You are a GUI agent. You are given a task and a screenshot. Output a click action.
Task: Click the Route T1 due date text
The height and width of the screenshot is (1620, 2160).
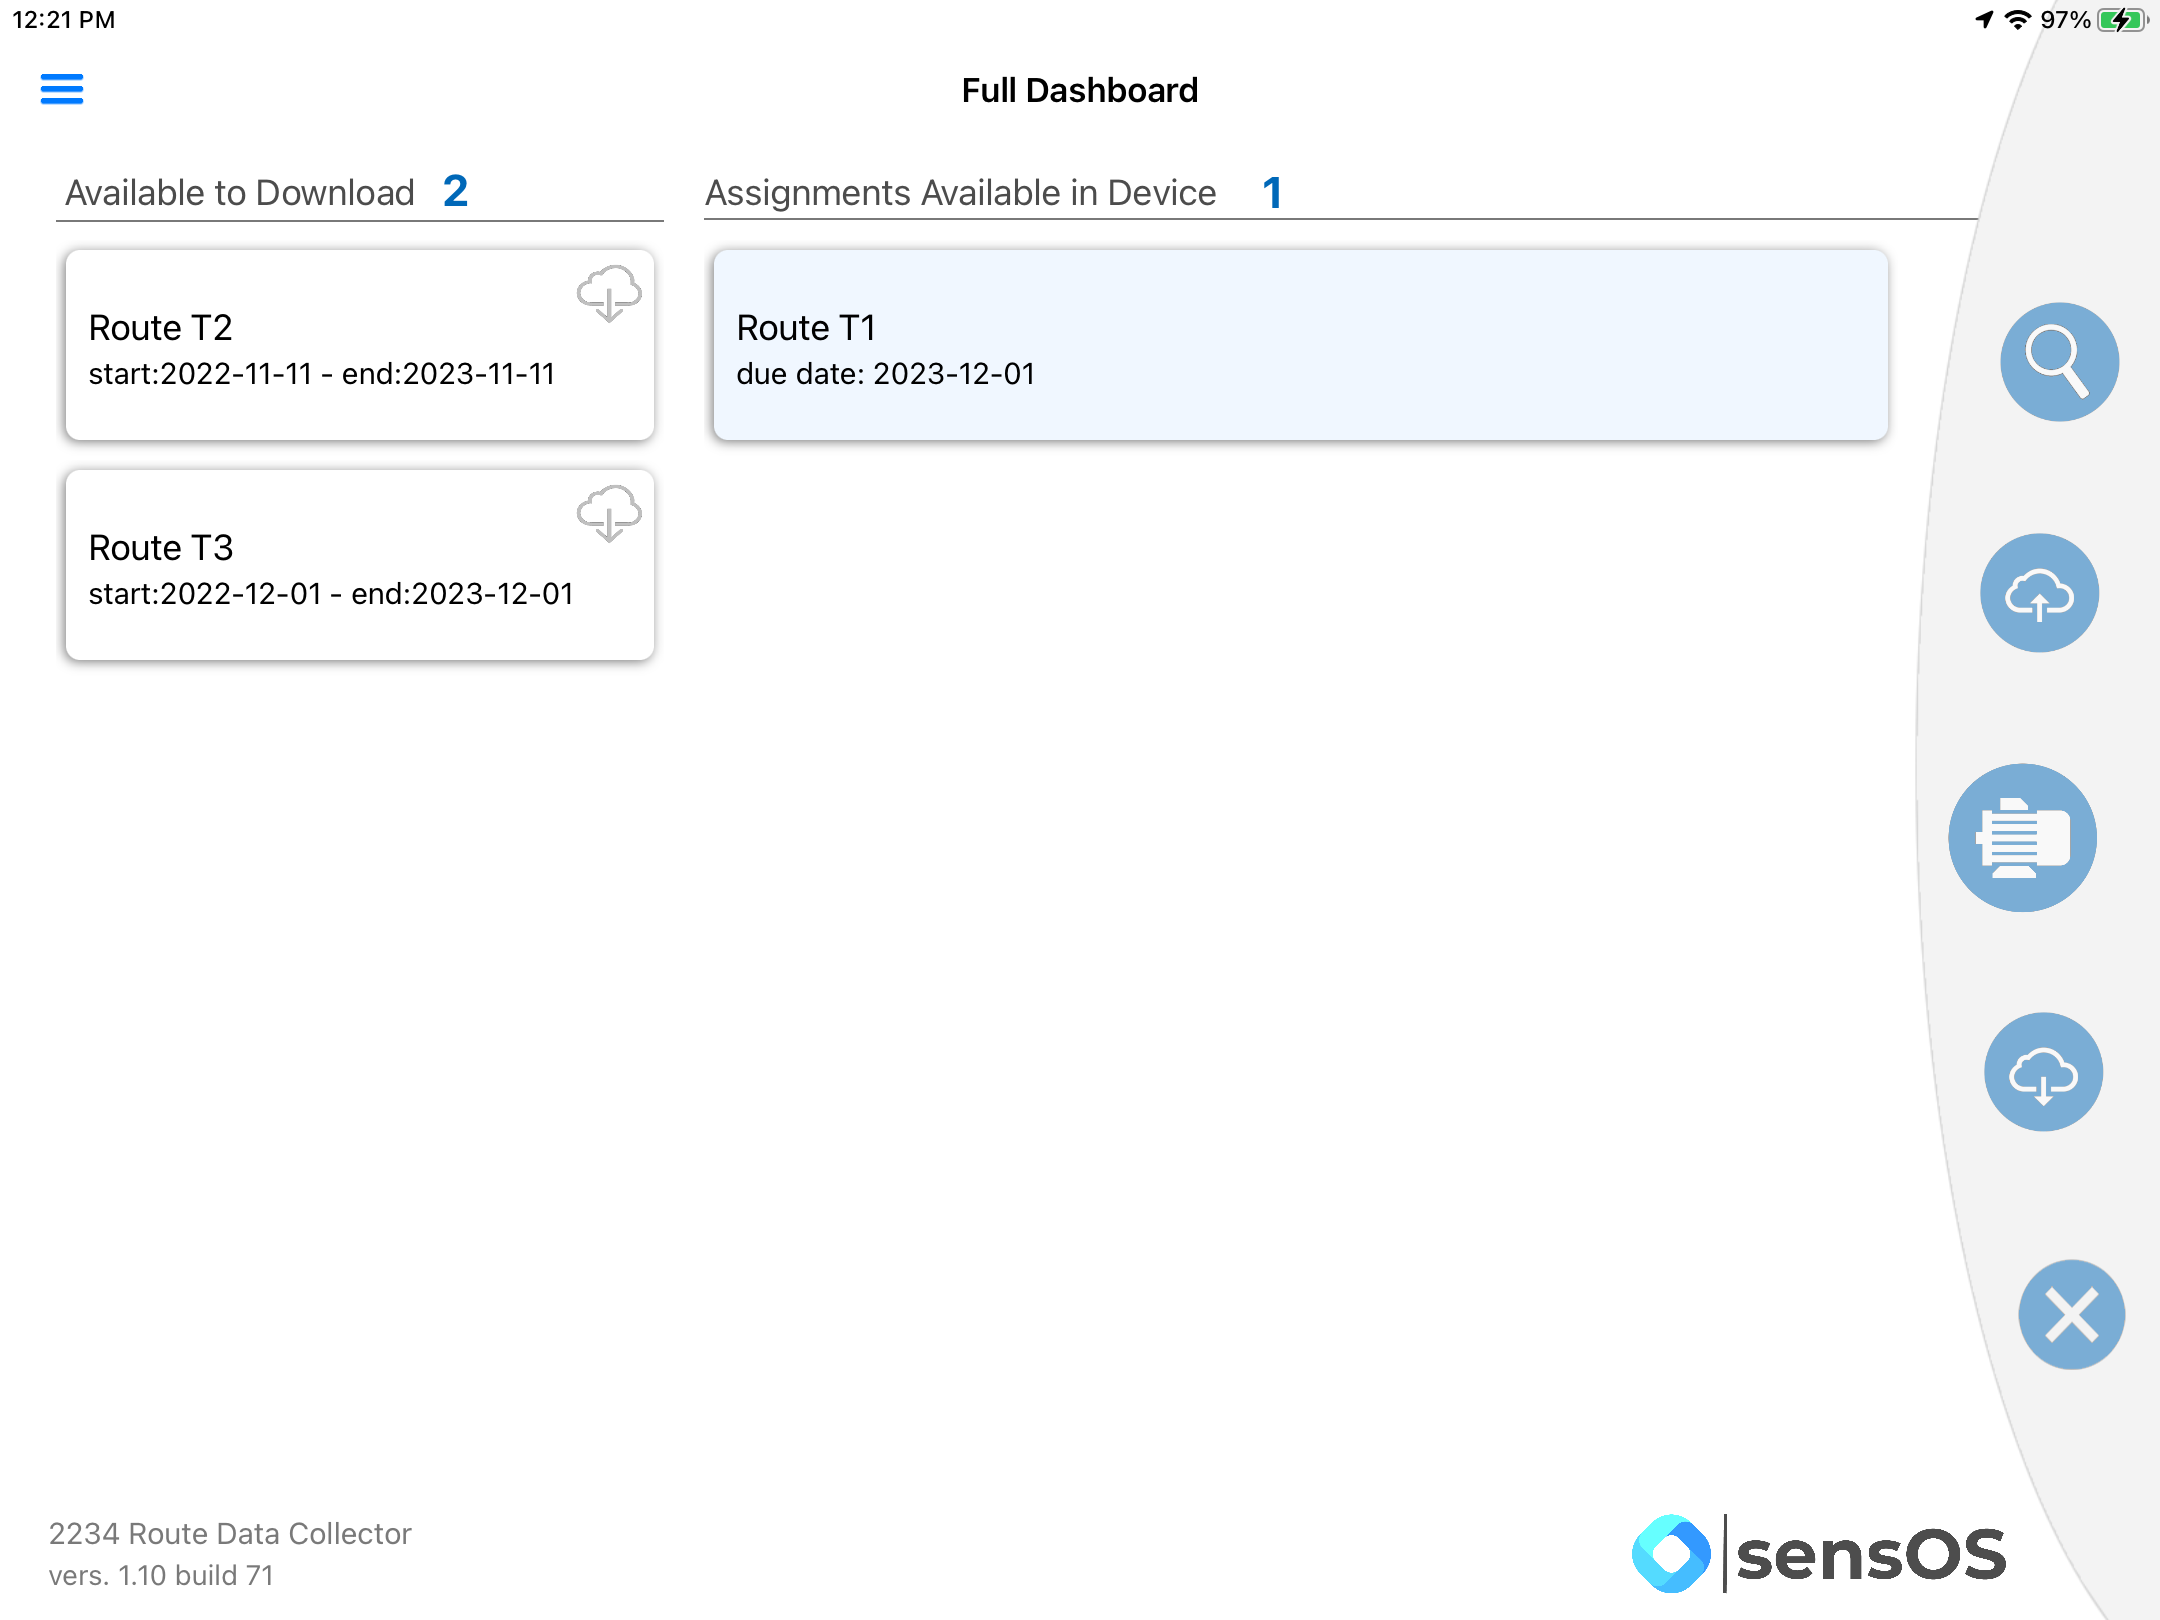[x=886, y=374]
